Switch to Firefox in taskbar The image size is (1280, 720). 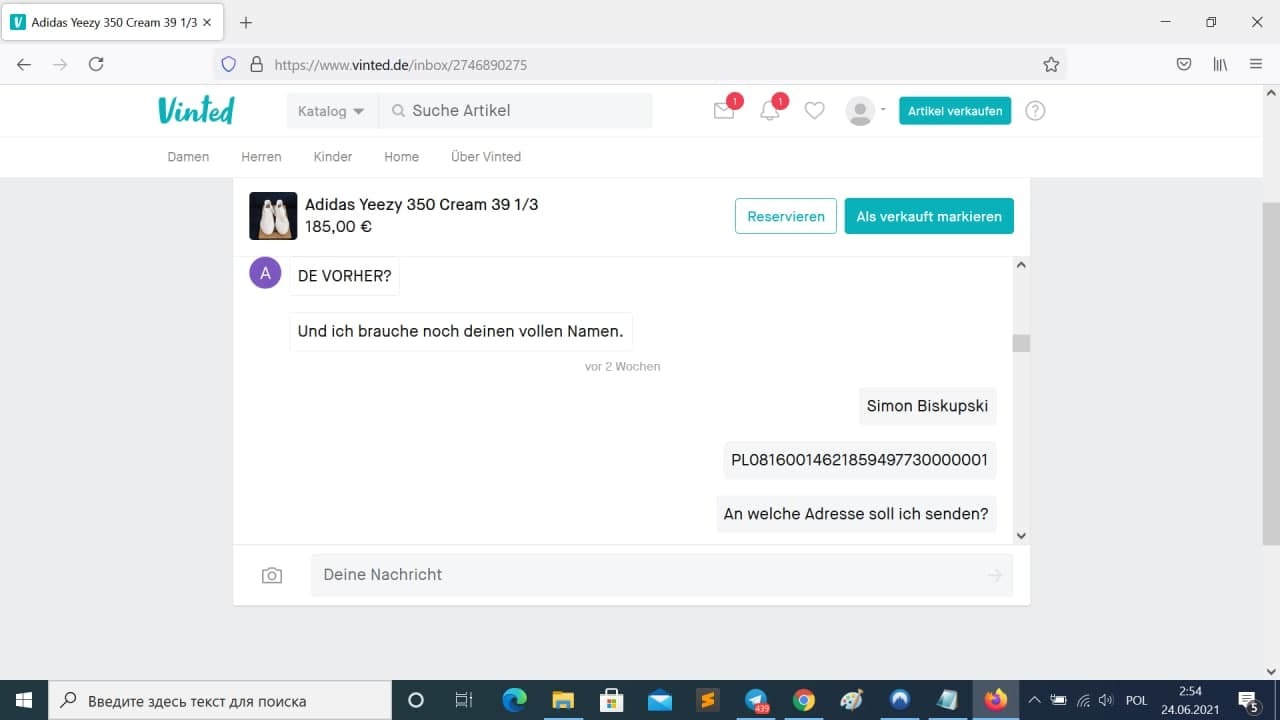coord(996,700)
